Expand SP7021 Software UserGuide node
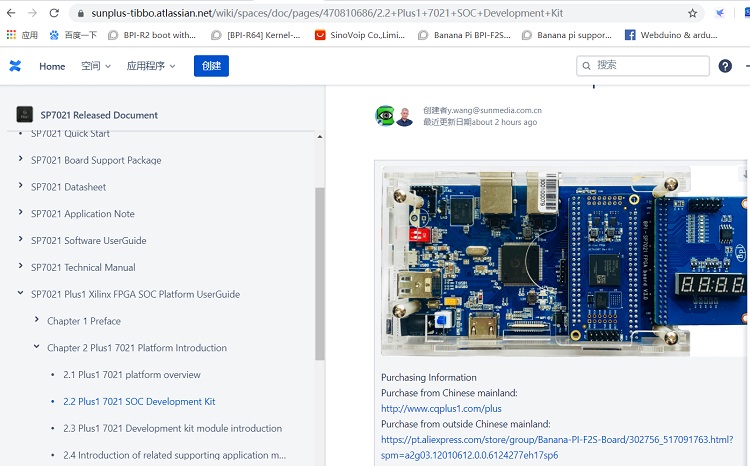 20,239
